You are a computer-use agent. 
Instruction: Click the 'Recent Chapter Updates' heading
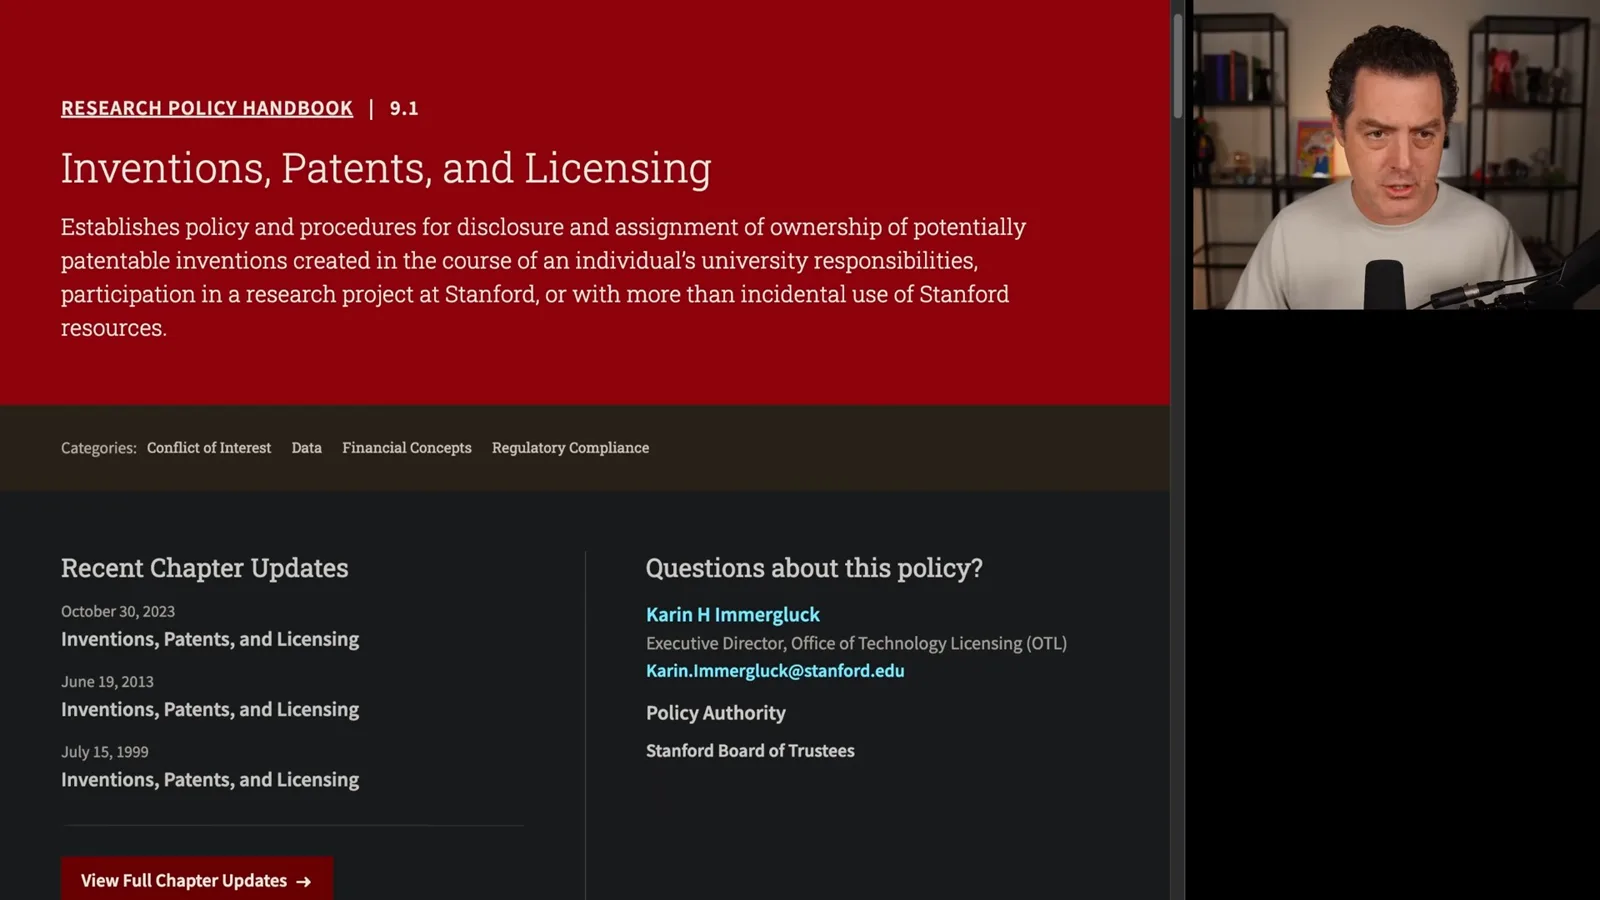205,568
